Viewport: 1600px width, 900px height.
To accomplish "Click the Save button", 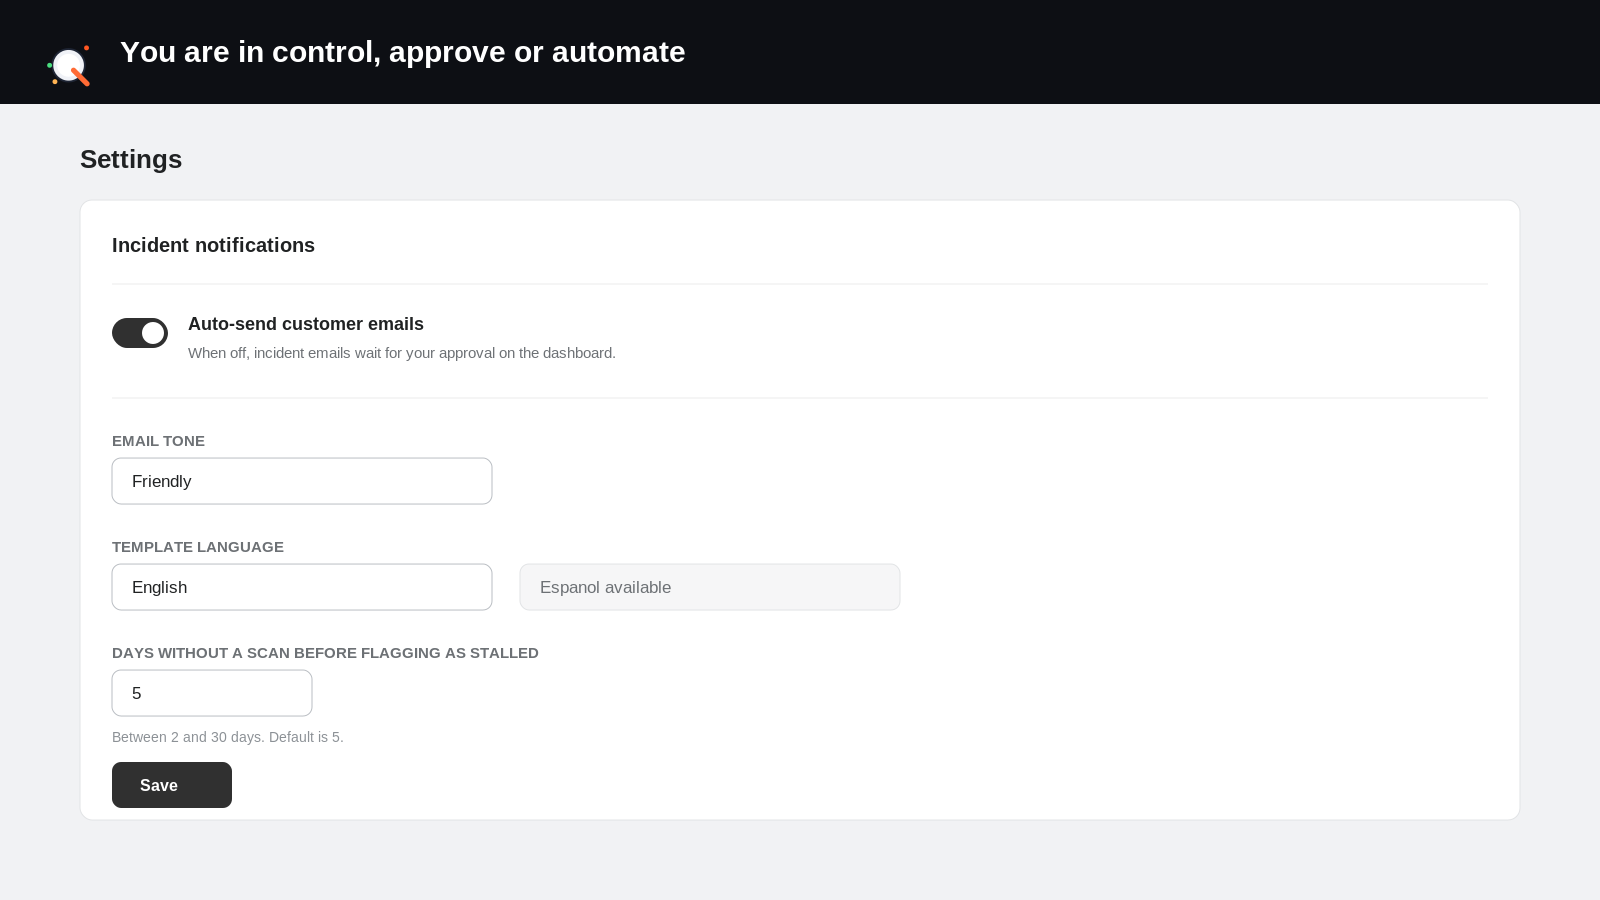I will pos(172,785).
